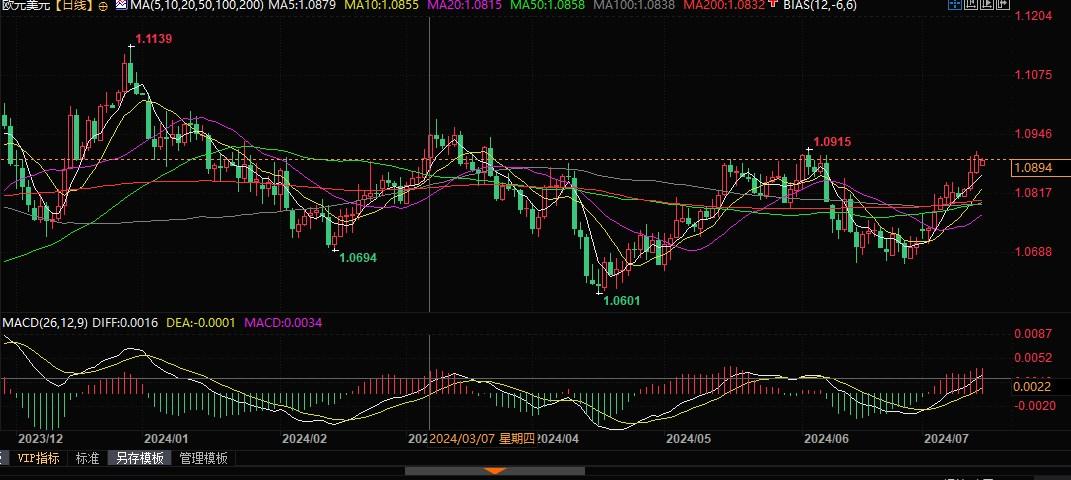Image resolution: width=1071 pixels, height=480 pixels.
Task: Click the orange triangle on bottom scrollbar
Action: (495, 471)
